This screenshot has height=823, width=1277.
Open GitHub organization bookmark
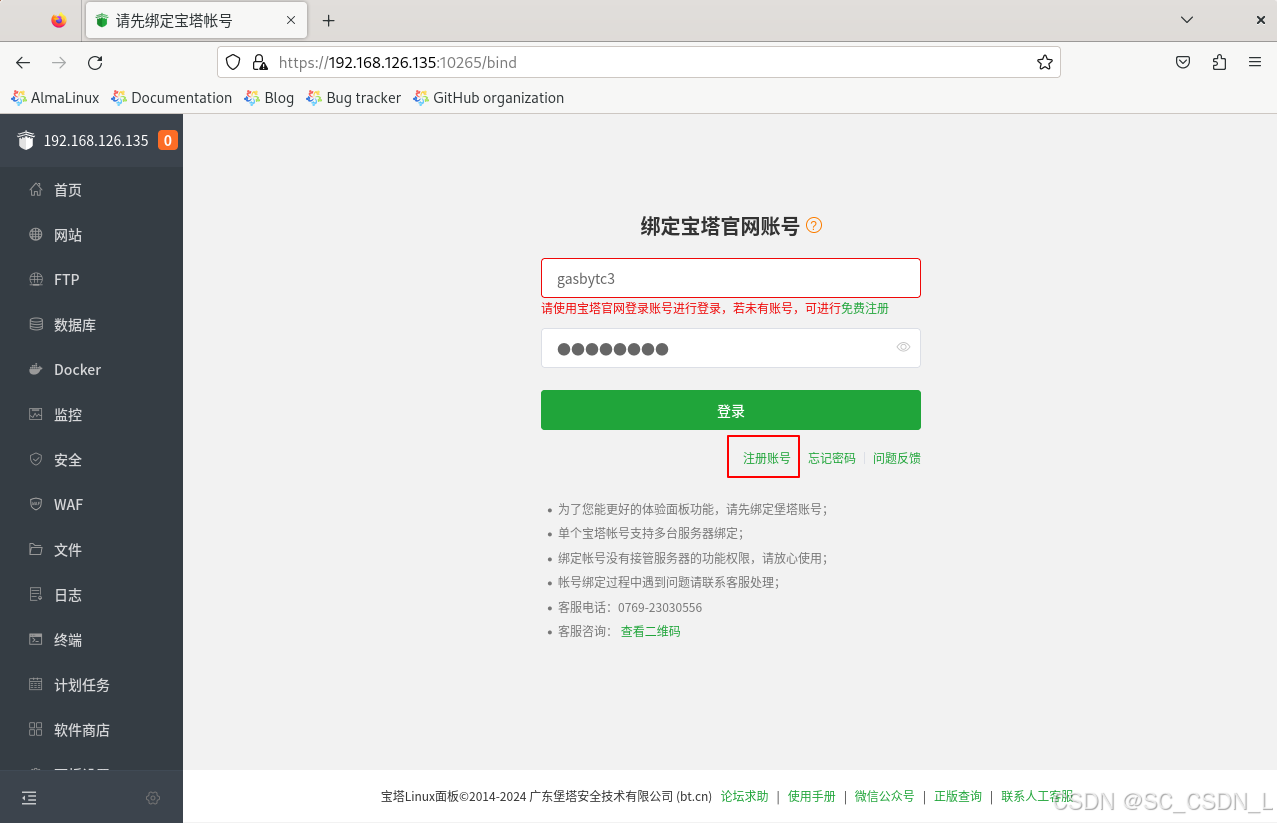tap(489, 98)
